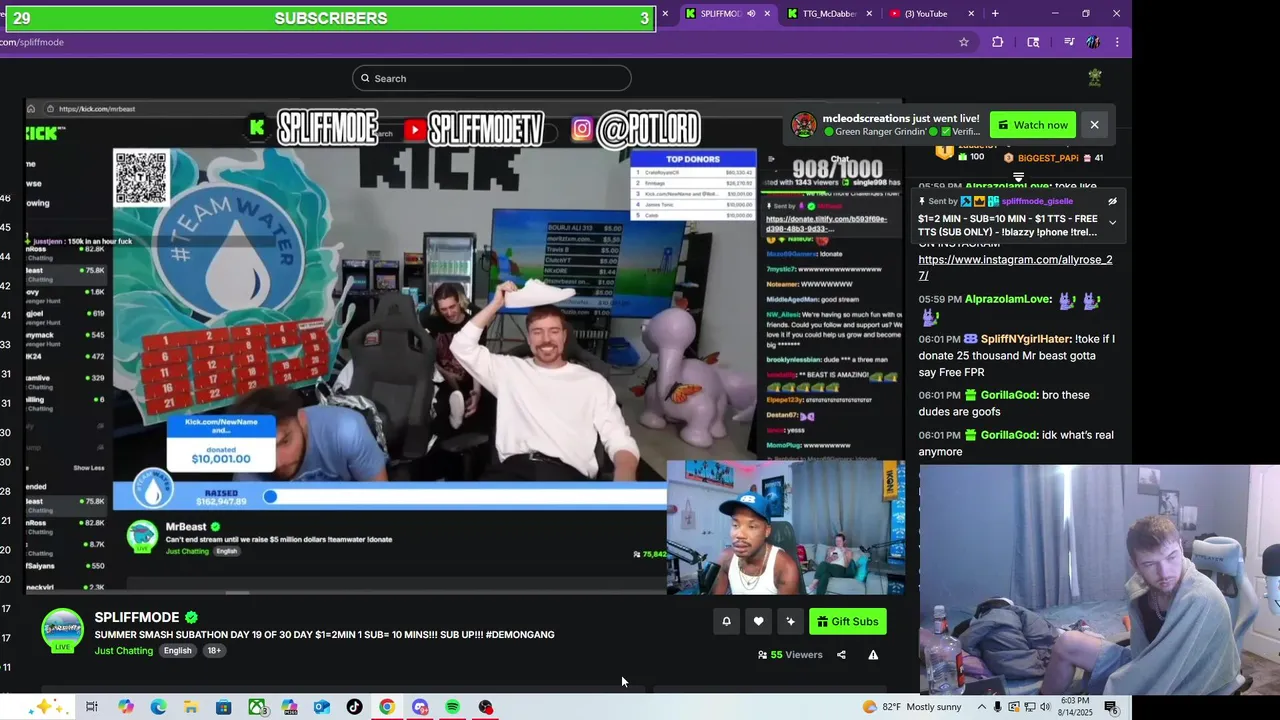This screenshot has width=1280, height=720.
Task: Switch to the TTG_McDabber tab
Action: (828, 14)
